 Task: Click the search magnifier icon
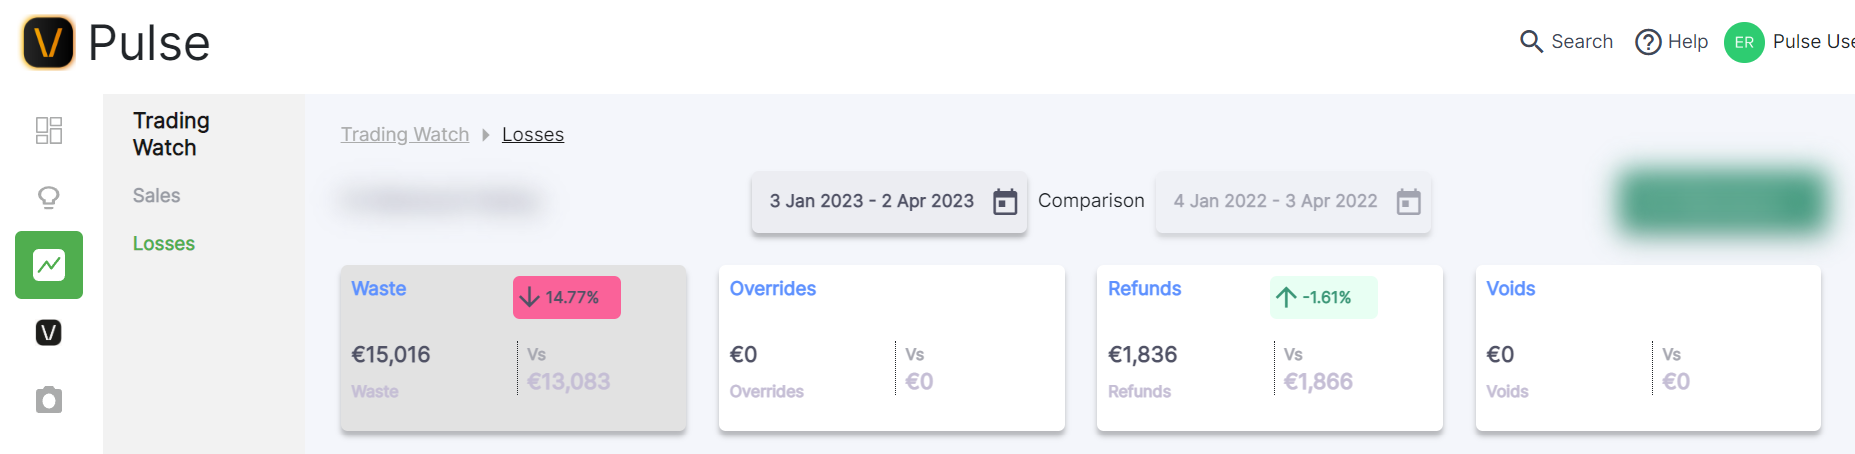tap(1531, 42)
